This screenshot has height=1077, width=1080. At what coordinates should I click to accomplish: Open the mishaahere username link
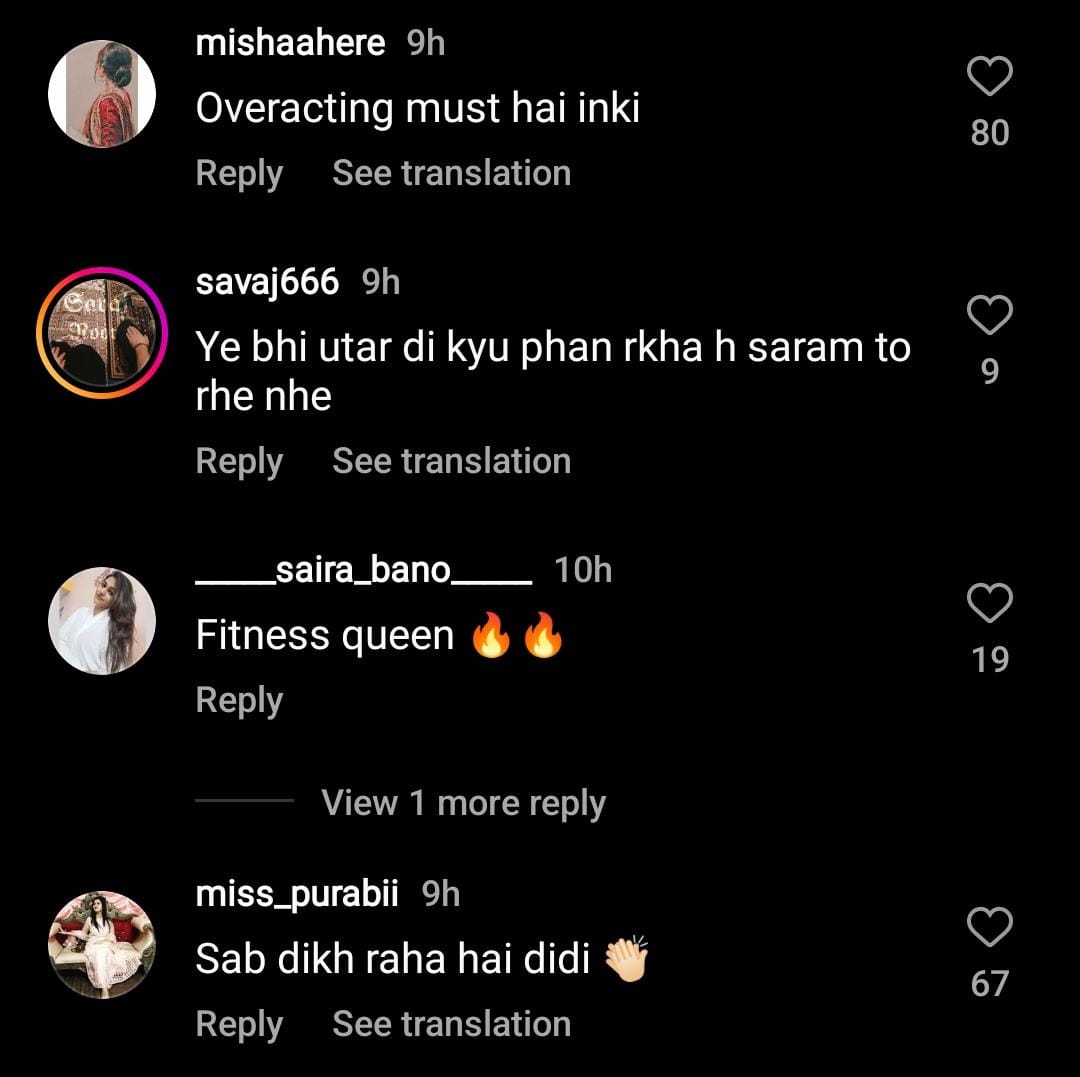coord(290,43)
